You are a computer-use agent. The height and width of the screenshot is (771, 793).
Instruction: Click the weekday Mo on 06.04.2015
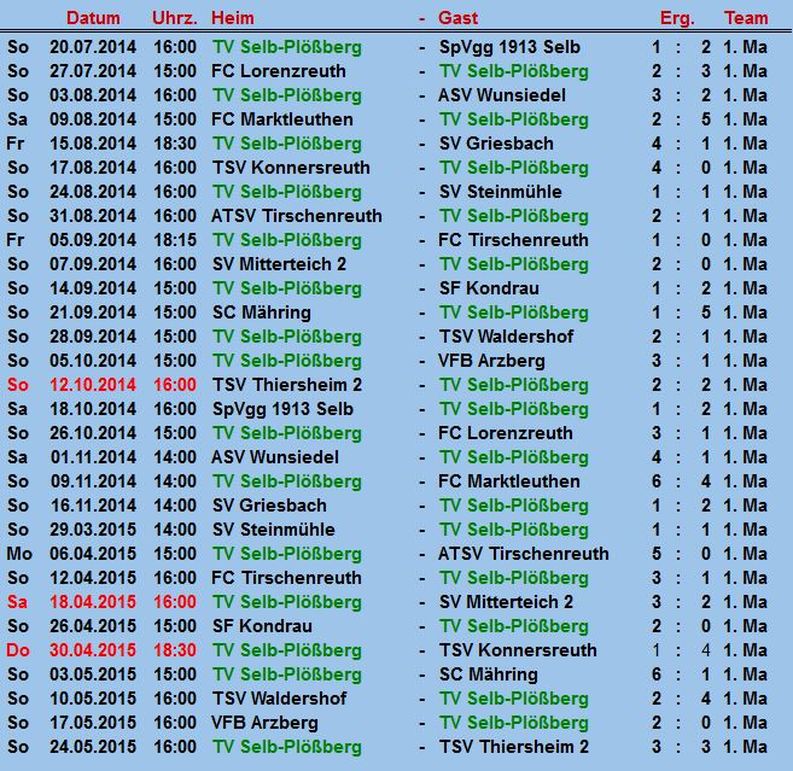pos(19,553)
